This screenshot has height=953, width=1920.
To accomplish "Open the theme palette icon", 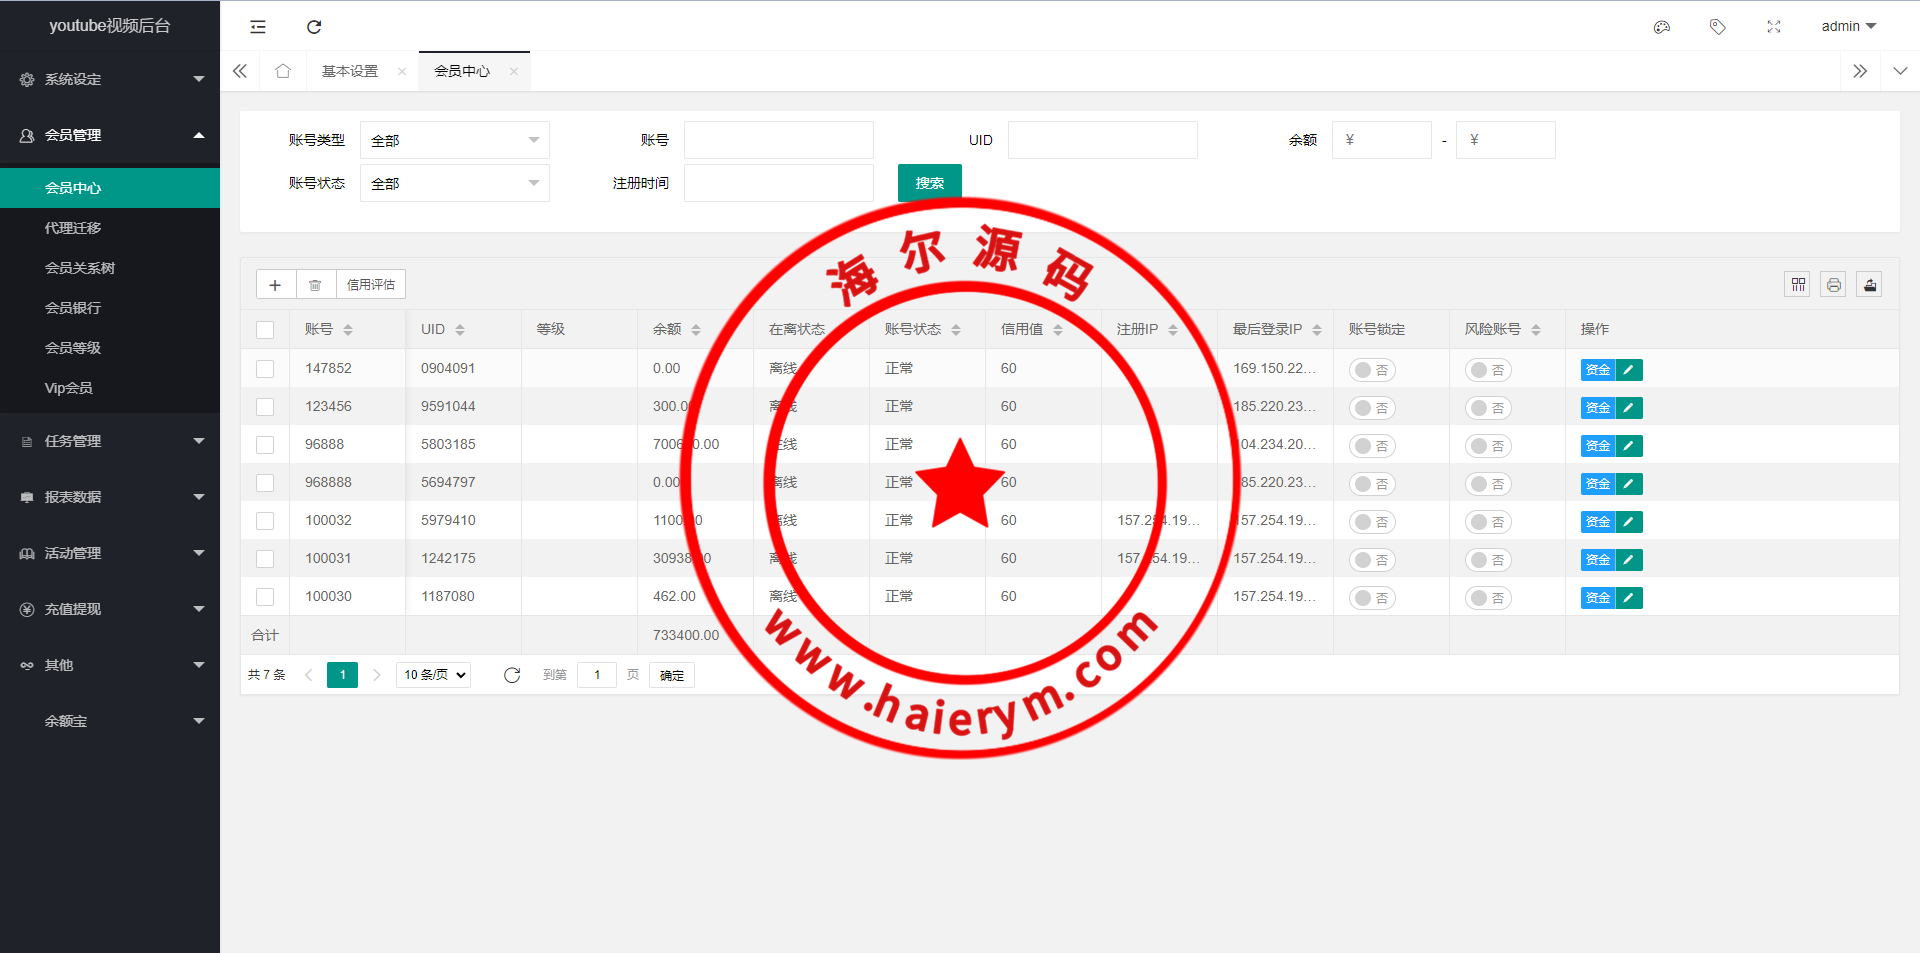I will coord(1662,27).
